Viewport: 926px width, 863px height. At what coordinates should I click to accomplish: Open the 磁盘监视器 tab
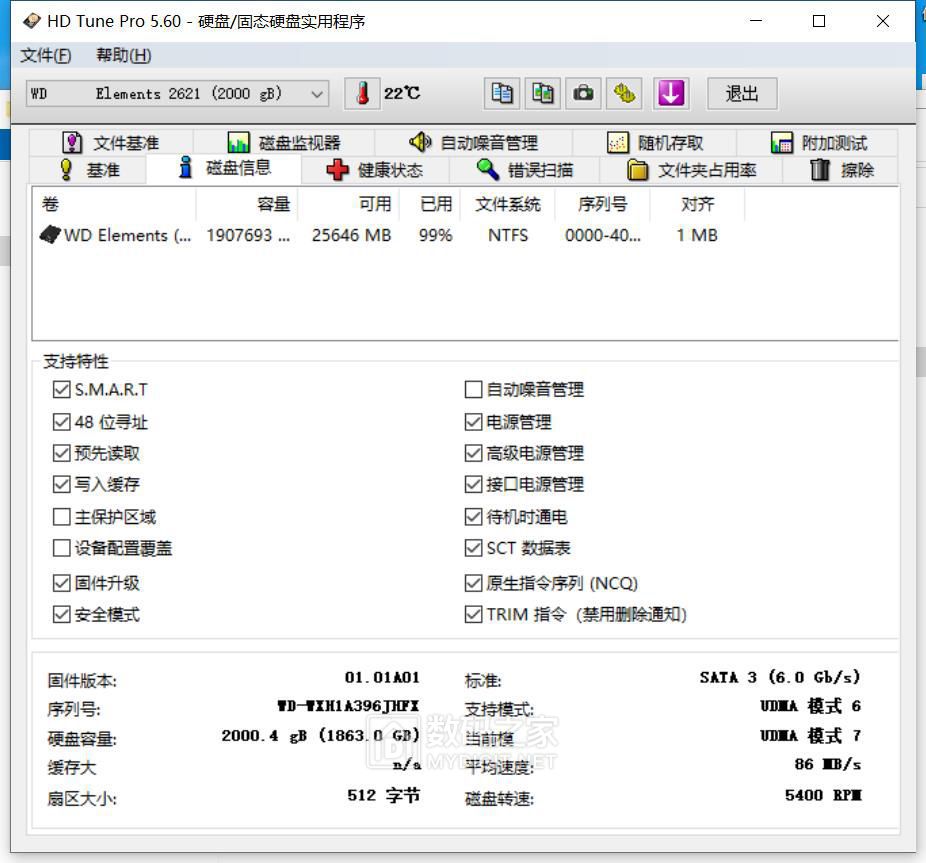pos(284,143)
